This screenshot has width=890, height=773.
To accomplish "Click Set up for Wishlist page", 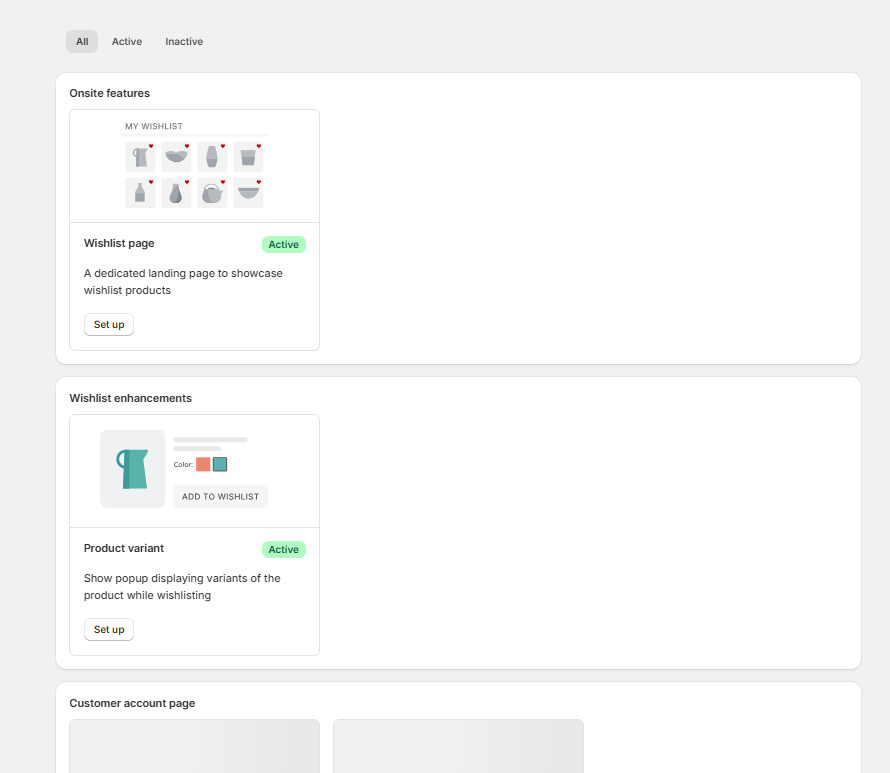I will click(x=109, y=325).
